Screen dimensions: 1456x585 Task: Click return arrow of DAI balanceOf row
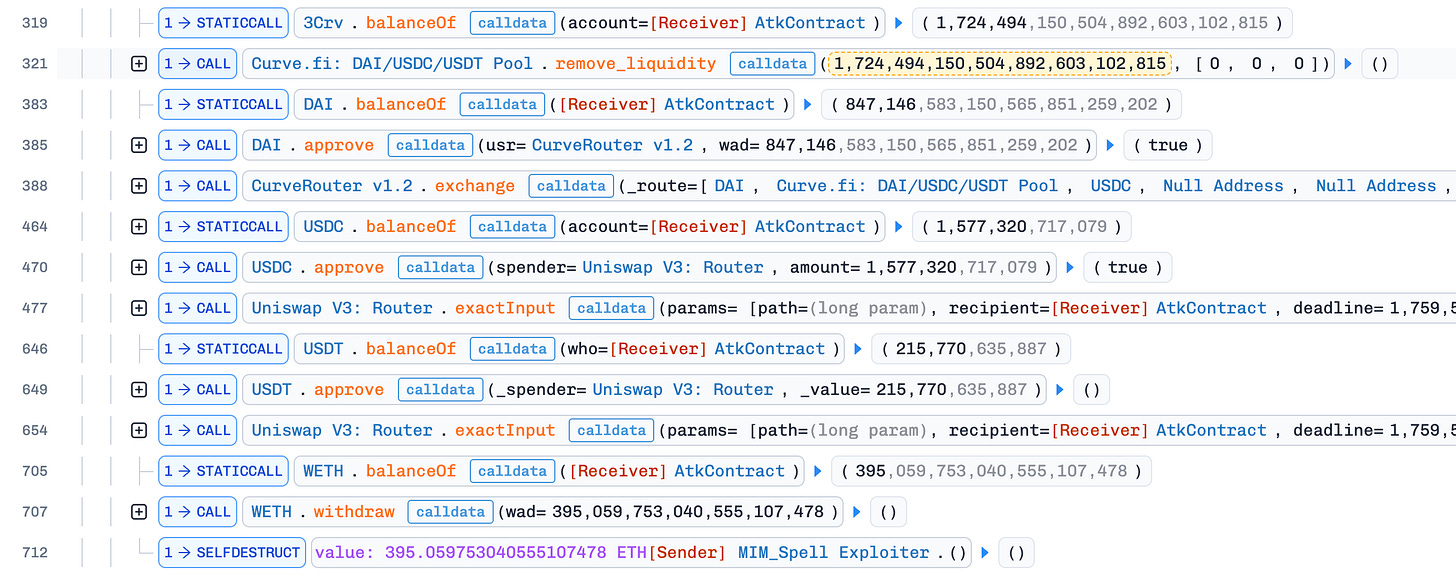(808, 105)
